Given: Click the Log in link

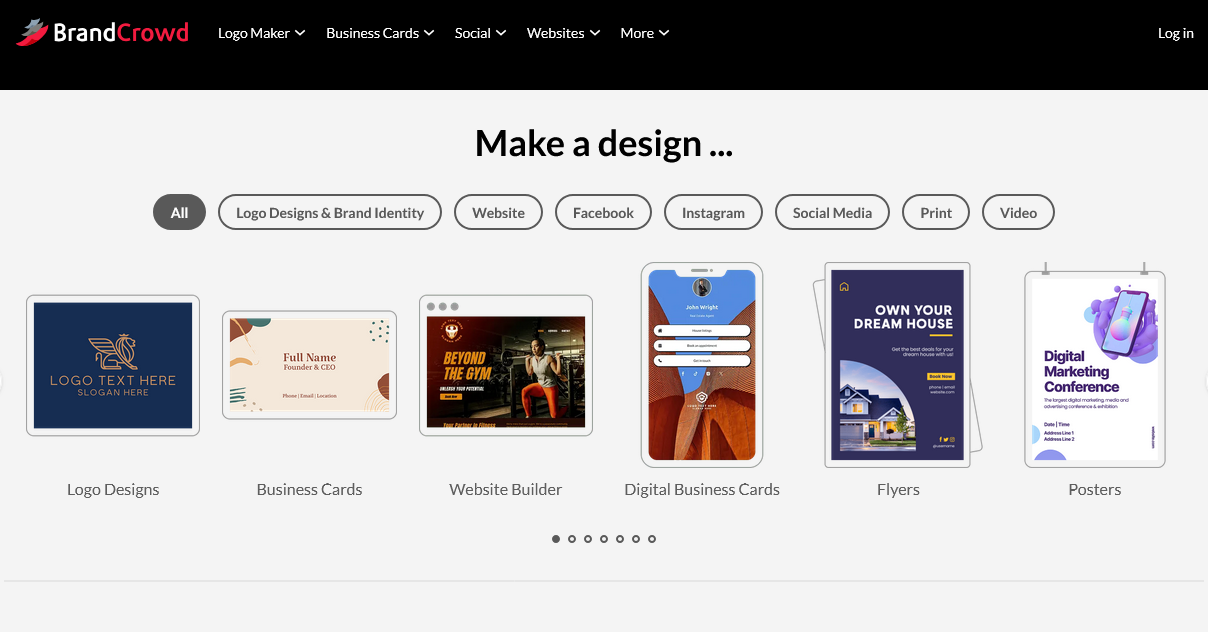Looking at the screenshot, I should pyautogui.click(x=1175, y=32).
